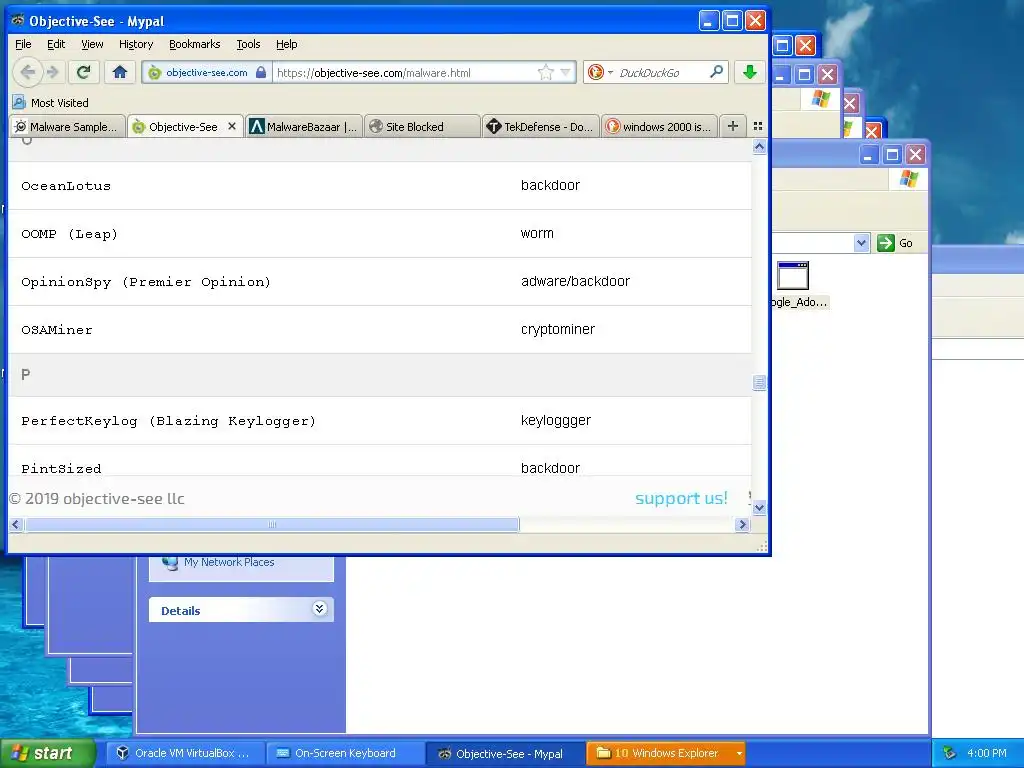Switch to On-Screen Keyboard taskbar item
The image size is (1024, 768).
345,753
